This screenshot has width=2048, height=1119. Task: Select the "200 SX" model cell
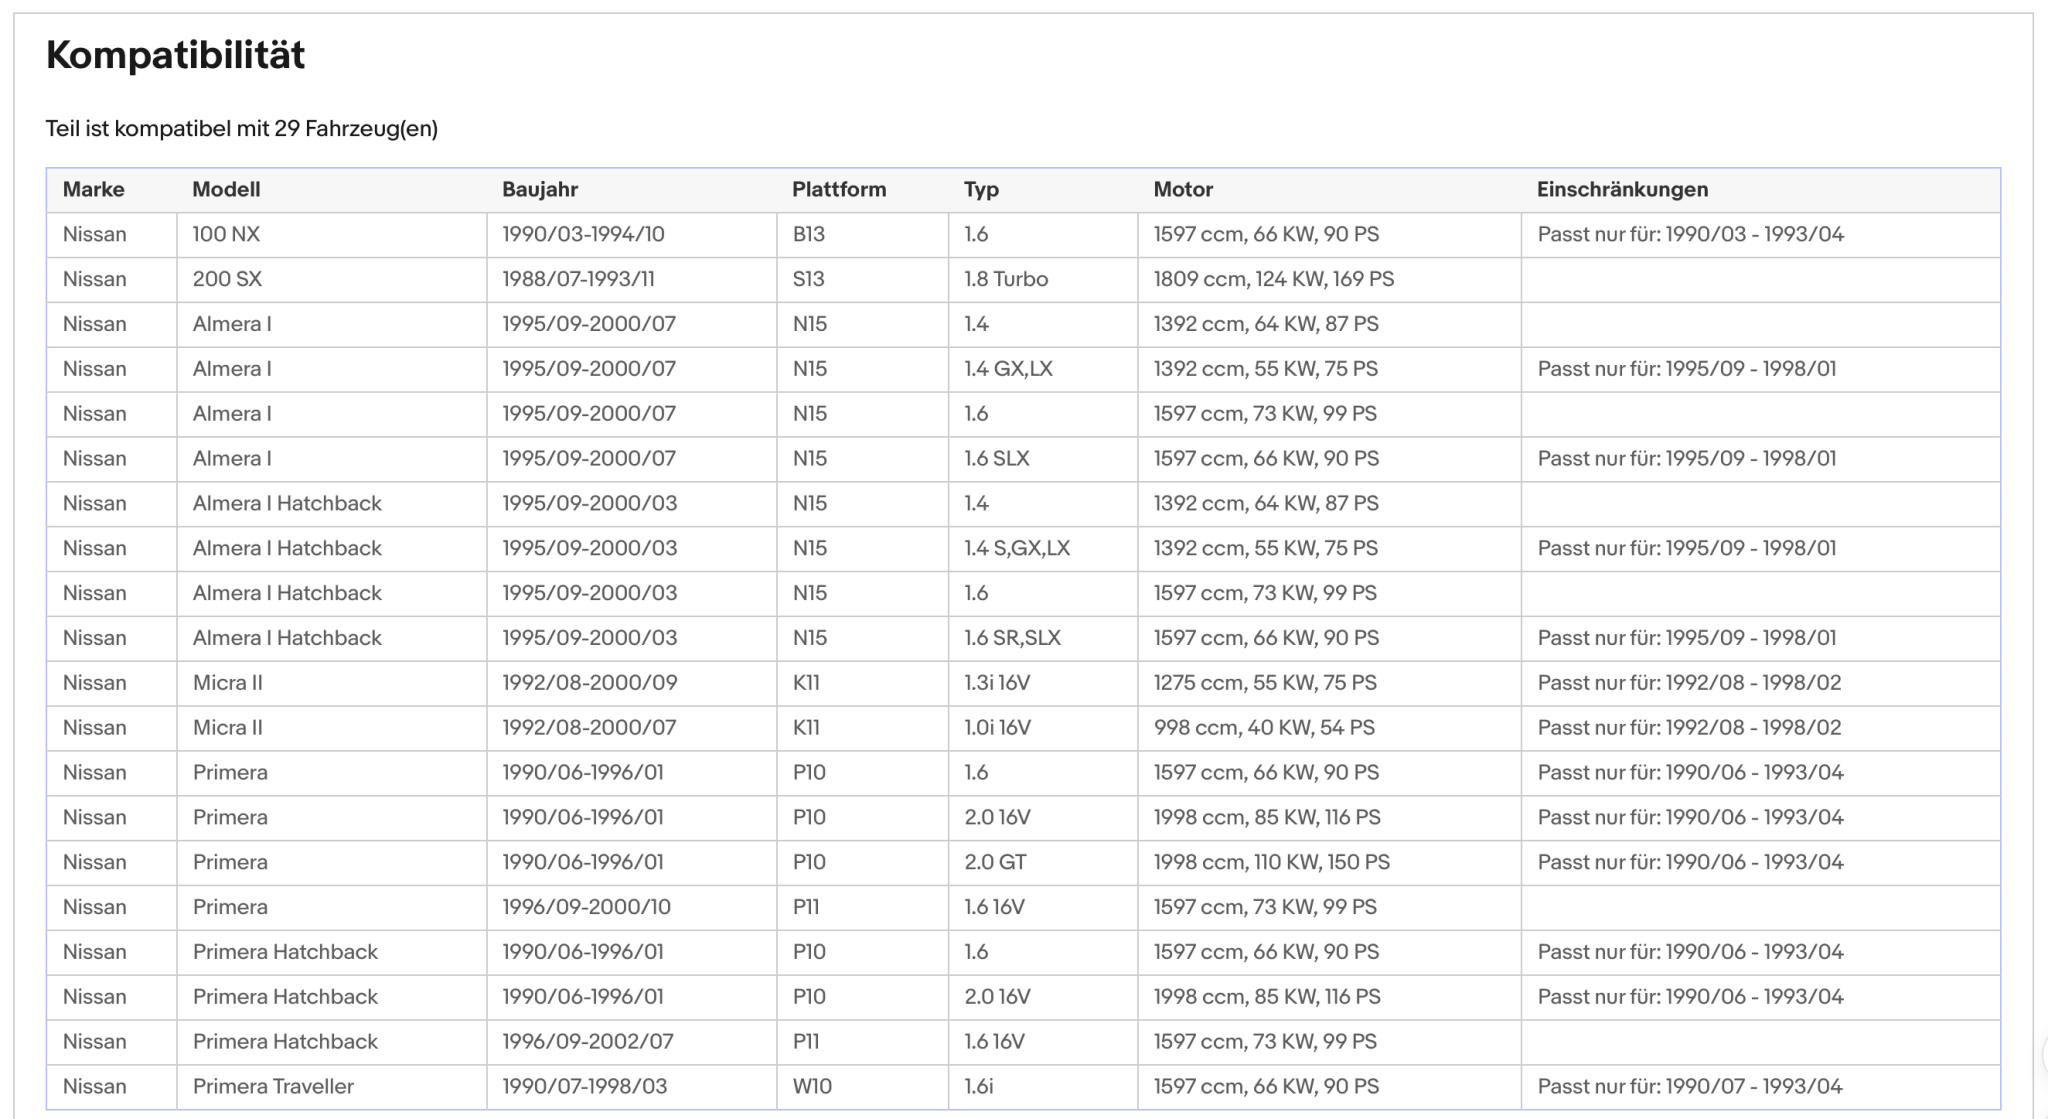(227, 280)
